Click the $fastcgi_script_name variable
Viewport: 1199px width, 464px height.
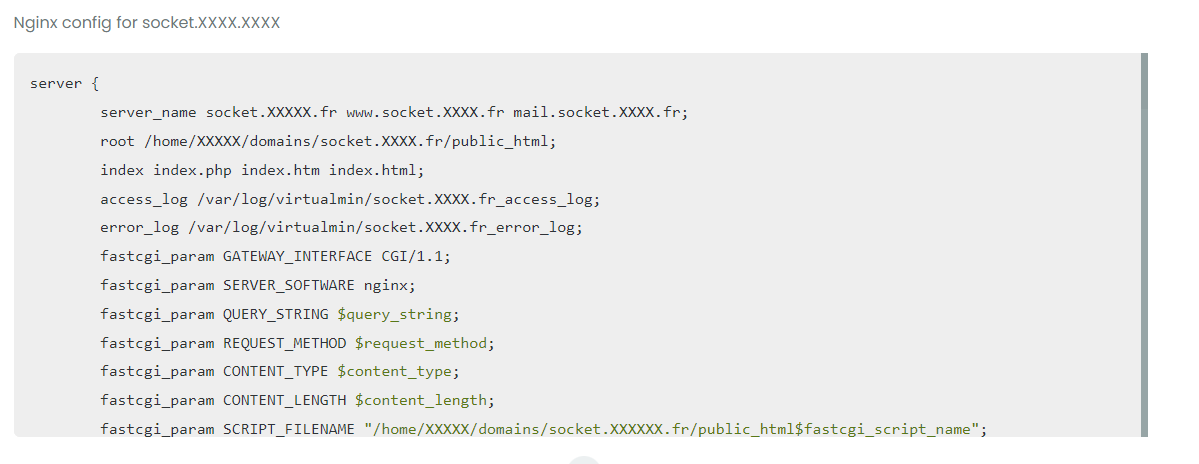(x=885, y=430)
